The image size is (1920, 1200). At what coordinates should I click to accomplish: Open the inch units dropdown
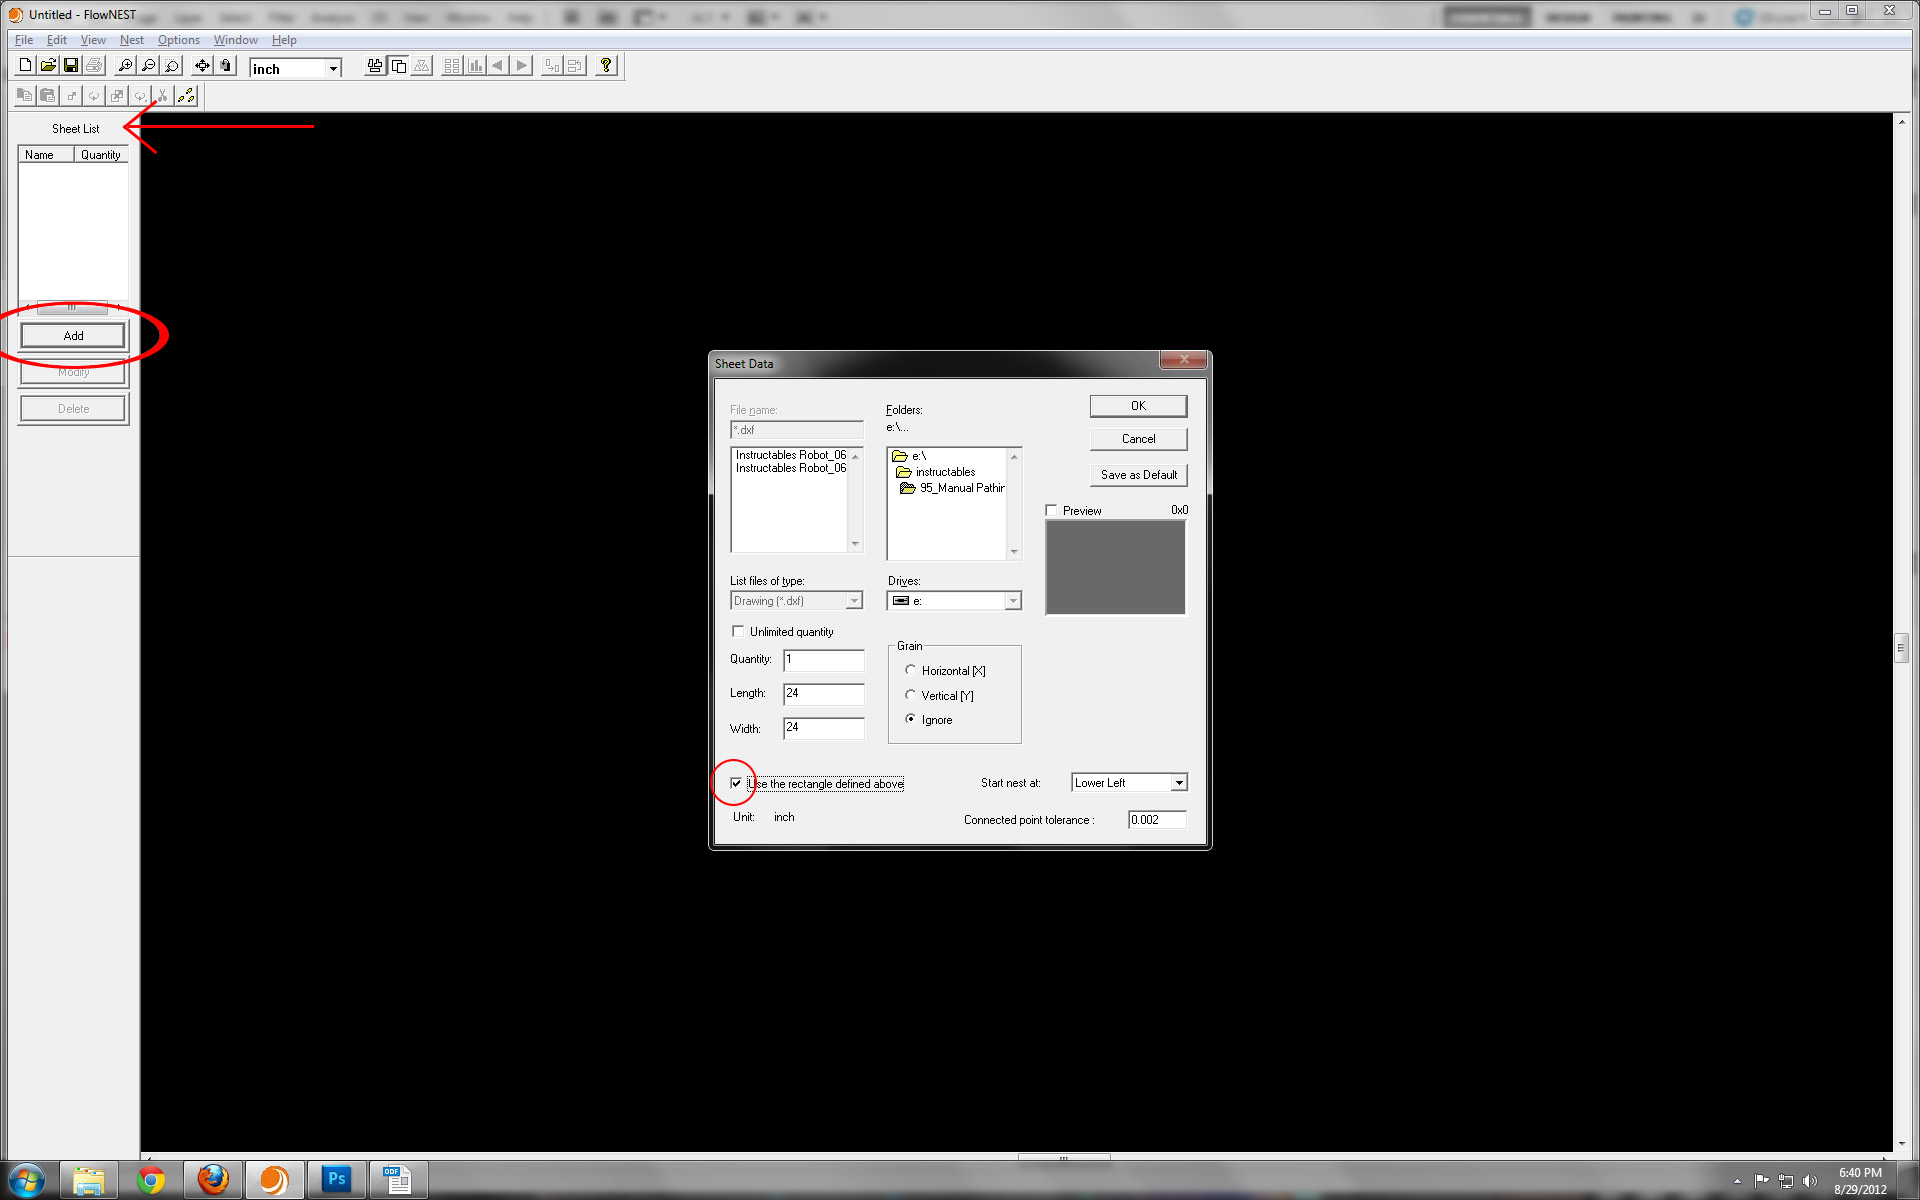(333, 69)
